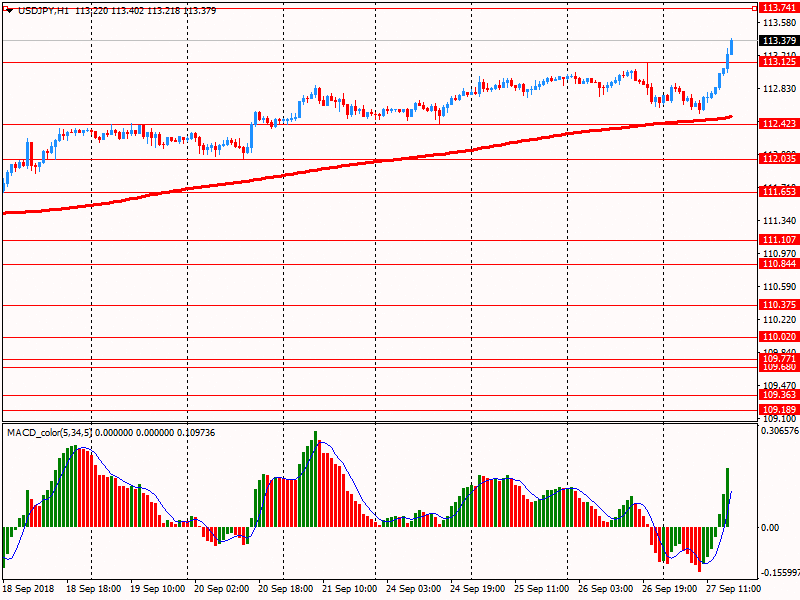Click the MACD scale zero value 0.00

pyautogui.click(x=770, y=528)
